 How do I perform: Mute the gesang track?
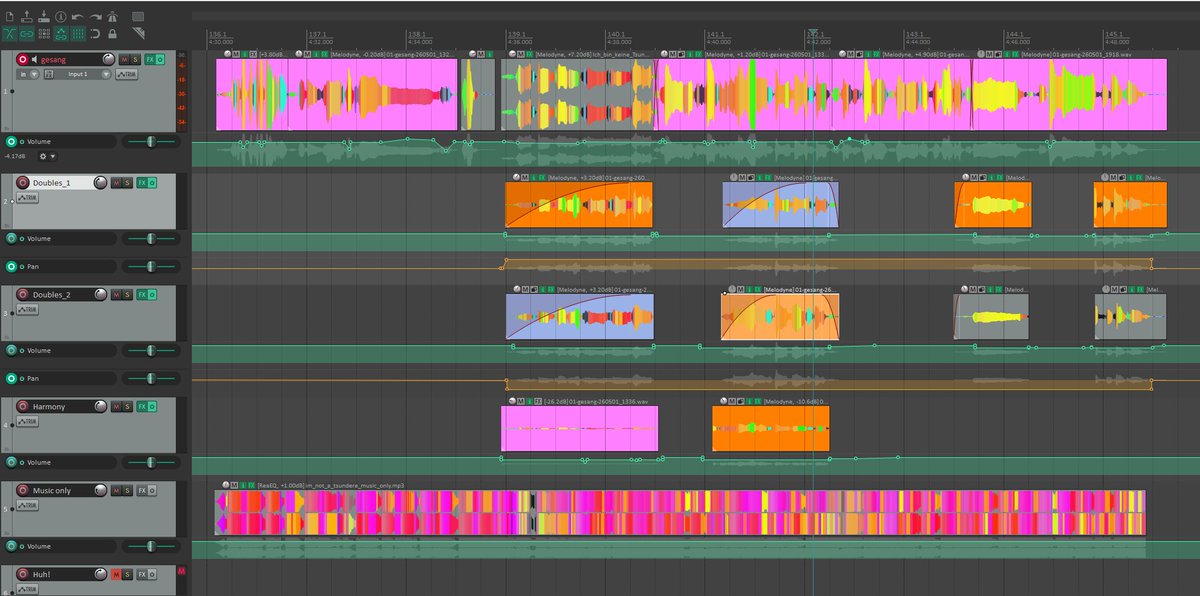tap(124, 60)
